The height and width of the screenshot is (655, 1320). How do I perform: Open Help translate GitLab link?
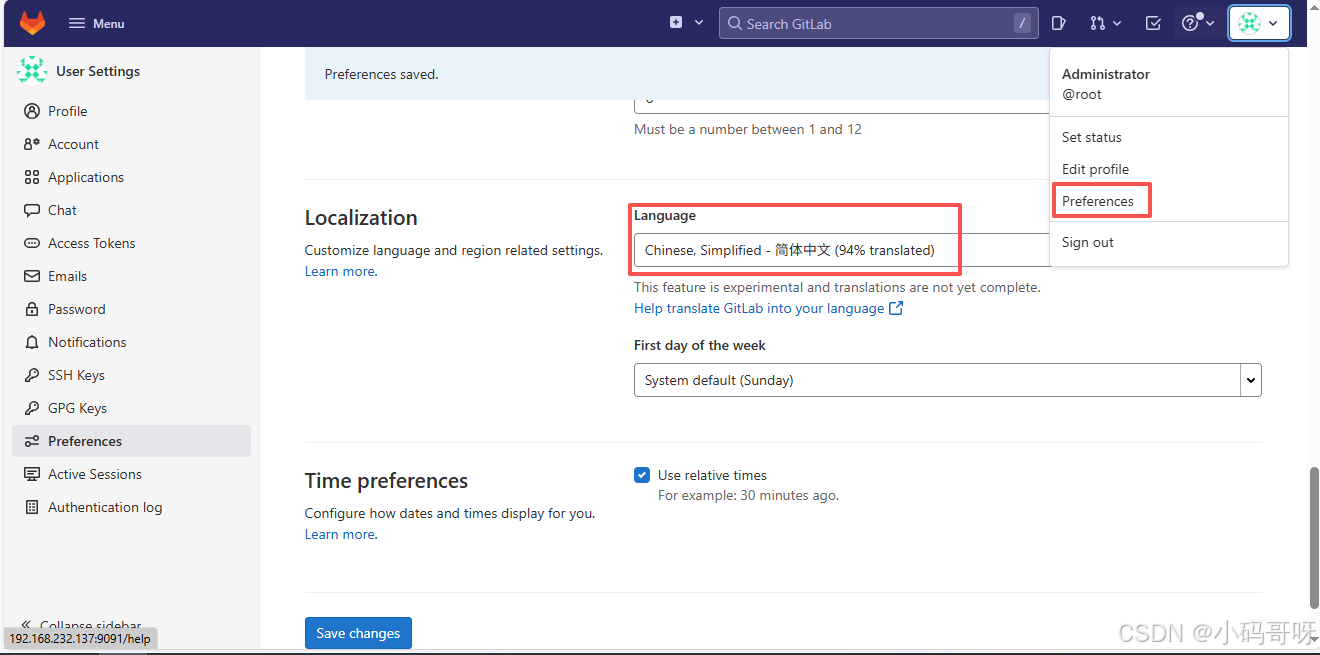768,308
